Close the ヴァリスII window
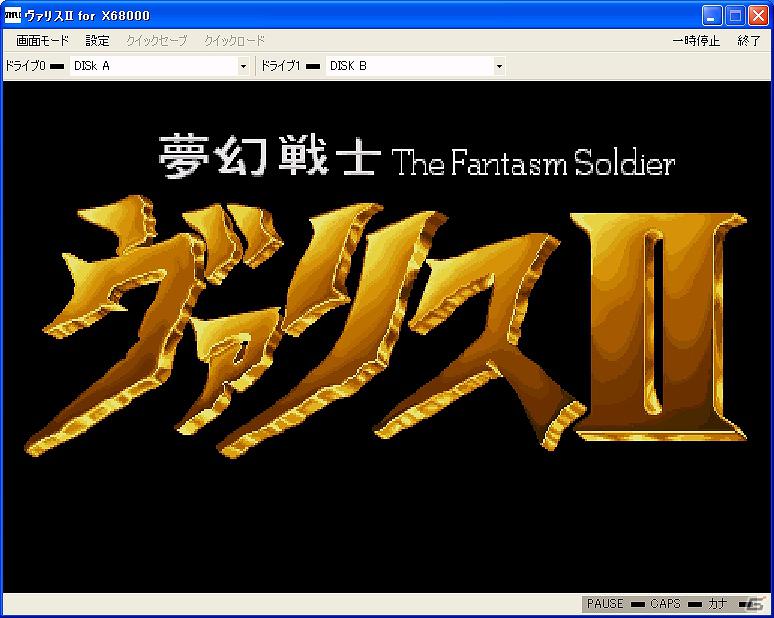 (758, 16)
